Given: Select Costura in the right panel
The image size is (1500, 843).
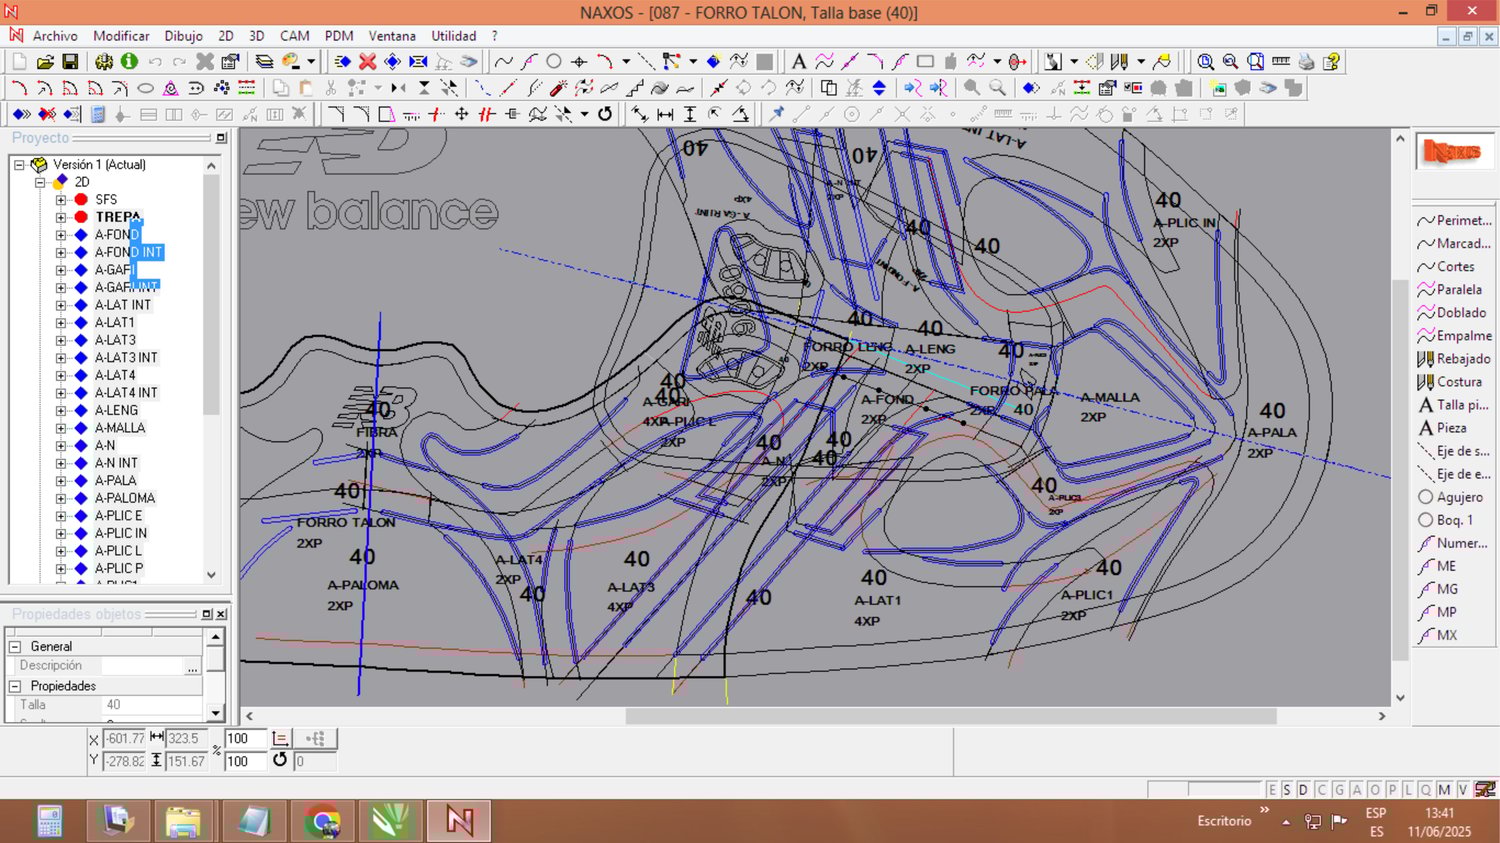Looking at the screenshot, I should click(1459, 382).
